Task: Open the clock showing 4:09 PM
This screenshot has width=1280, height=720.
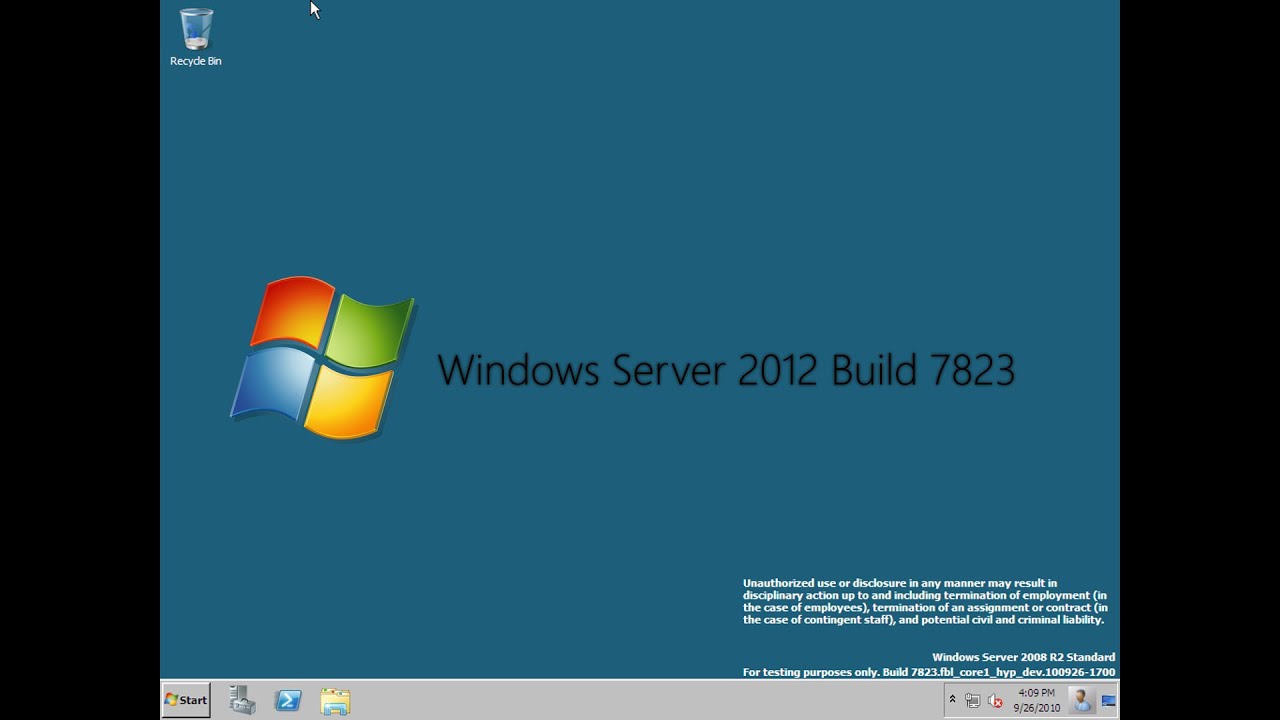Action: tap(1036, 700)
